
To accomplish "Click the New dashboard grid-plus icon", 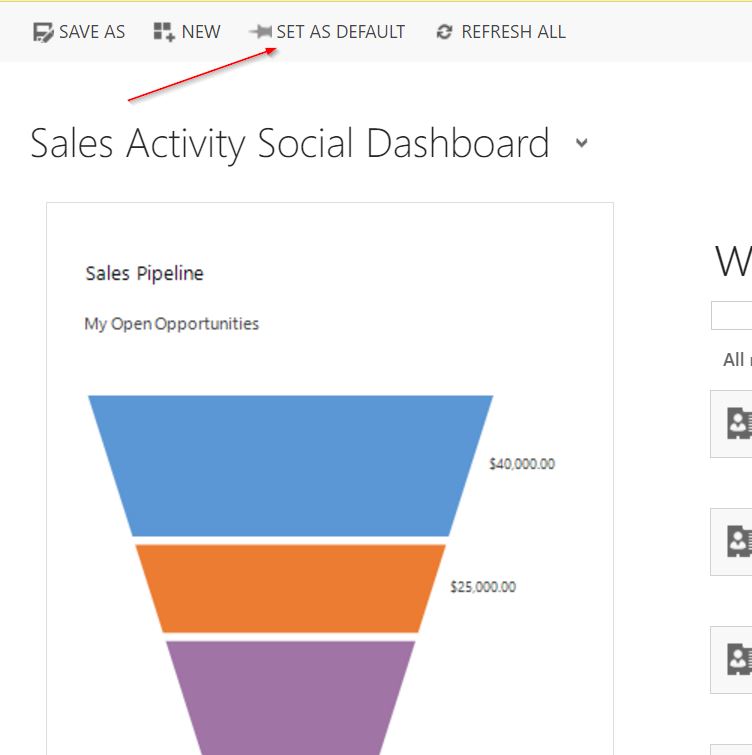I will click(164, 32).
